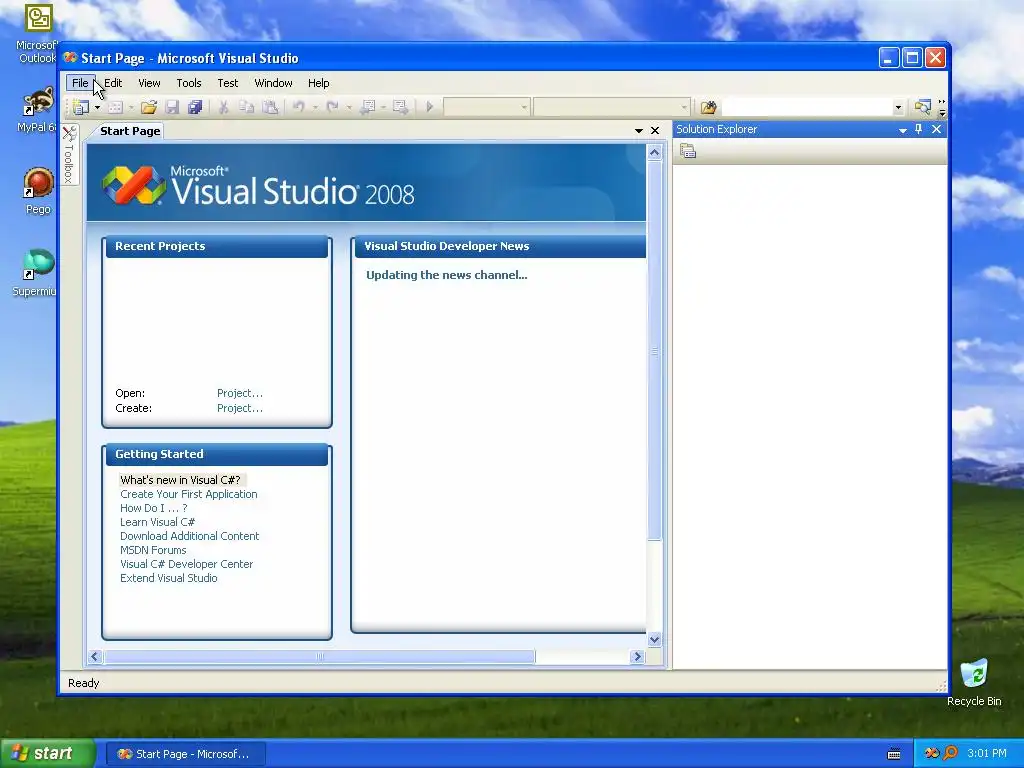
Task: Click the Windows start button
Action: [x=47, y=754]
